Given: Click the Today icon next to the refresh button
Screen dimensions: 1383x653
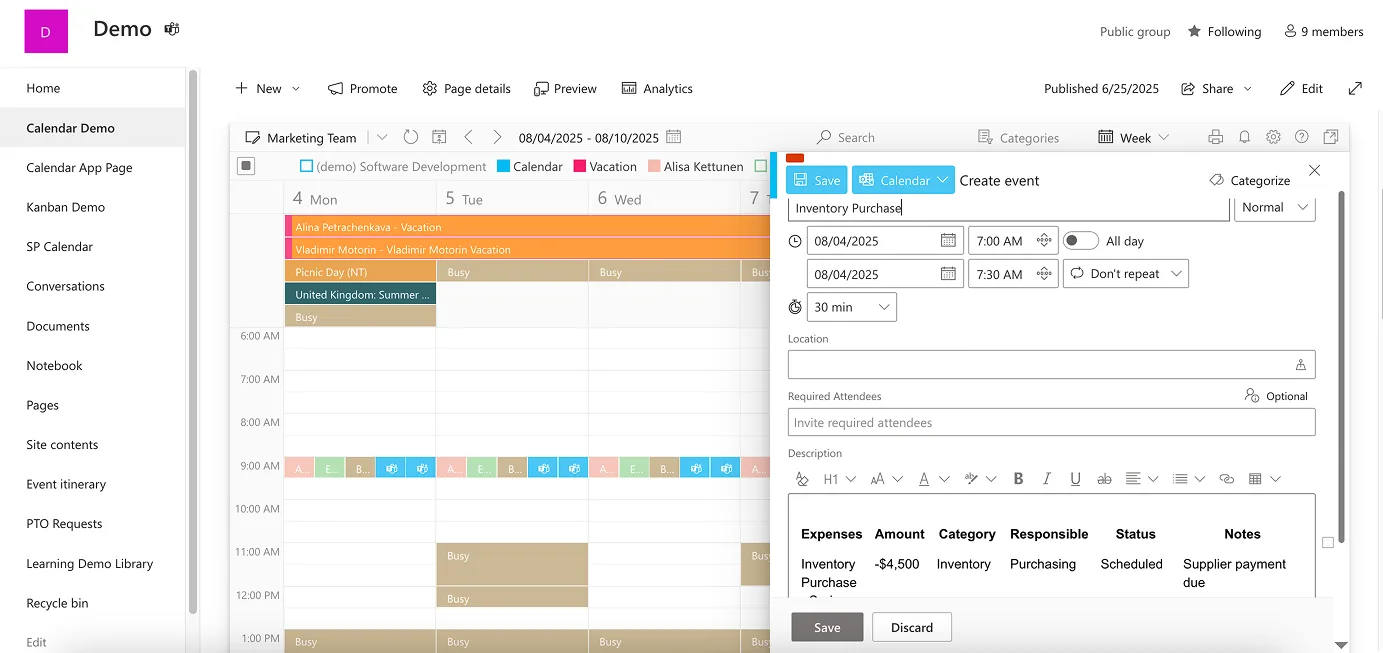Looking at the screenshot, I should point(439,137).
